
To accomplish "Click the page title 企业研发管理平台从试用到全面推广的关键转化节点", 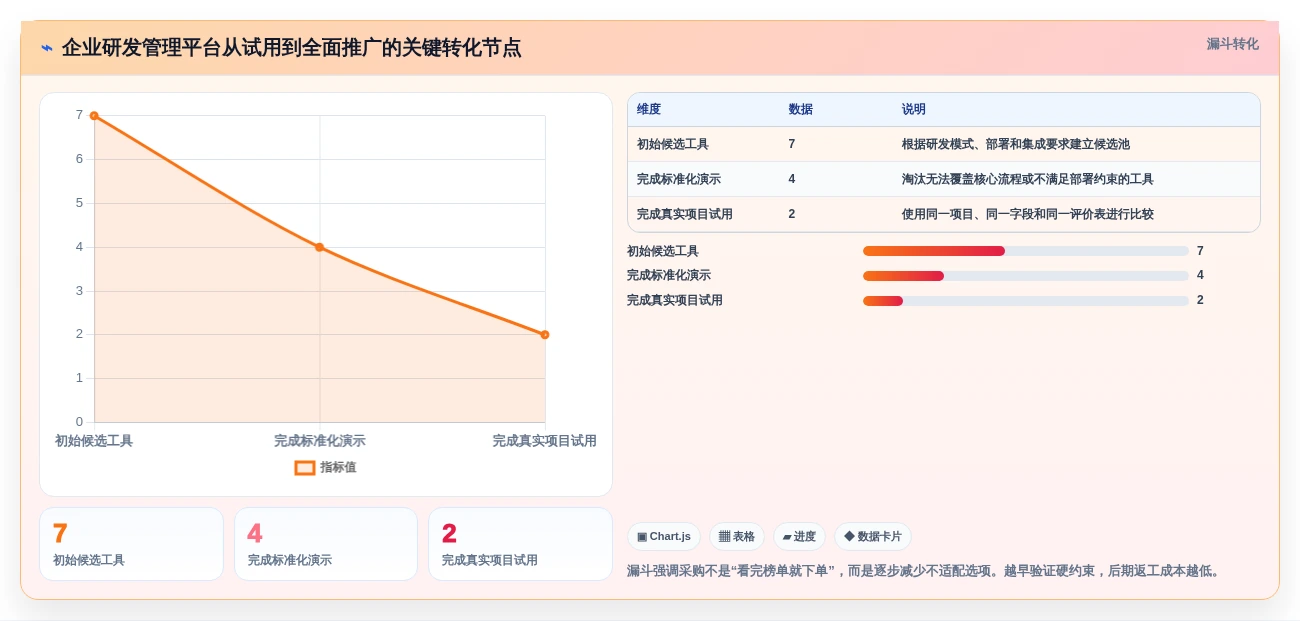I will (291, 48).
